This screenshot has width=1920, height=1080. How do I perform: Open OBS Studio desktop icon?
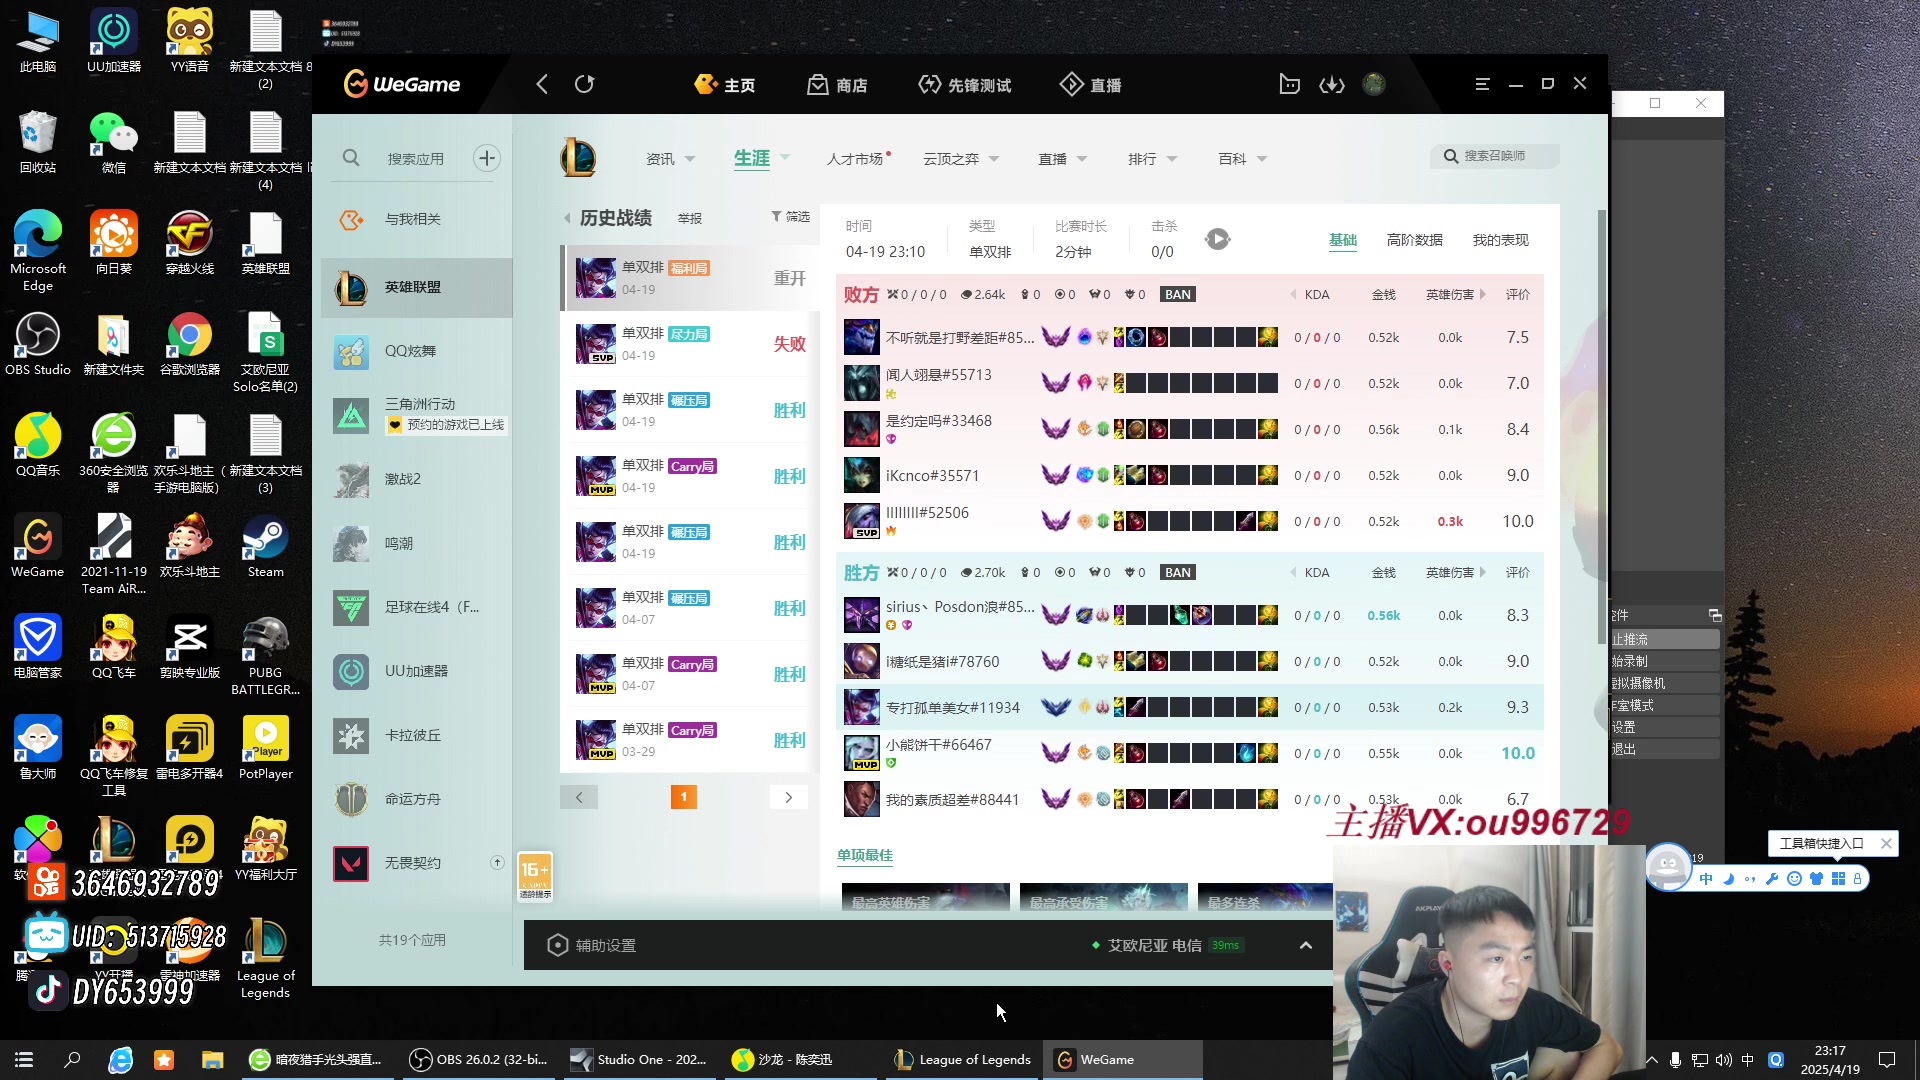tap(38, 344)
